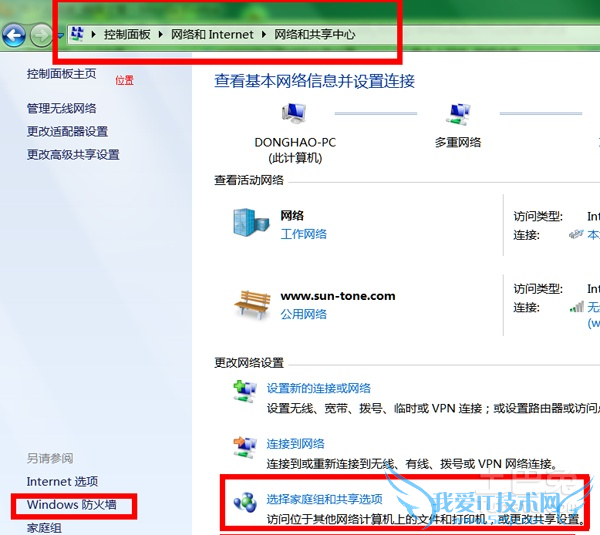Change network type via 工作网络 link
Image resolution: width=600 pixels, height=535 pixels.
(x=303, y=234)
